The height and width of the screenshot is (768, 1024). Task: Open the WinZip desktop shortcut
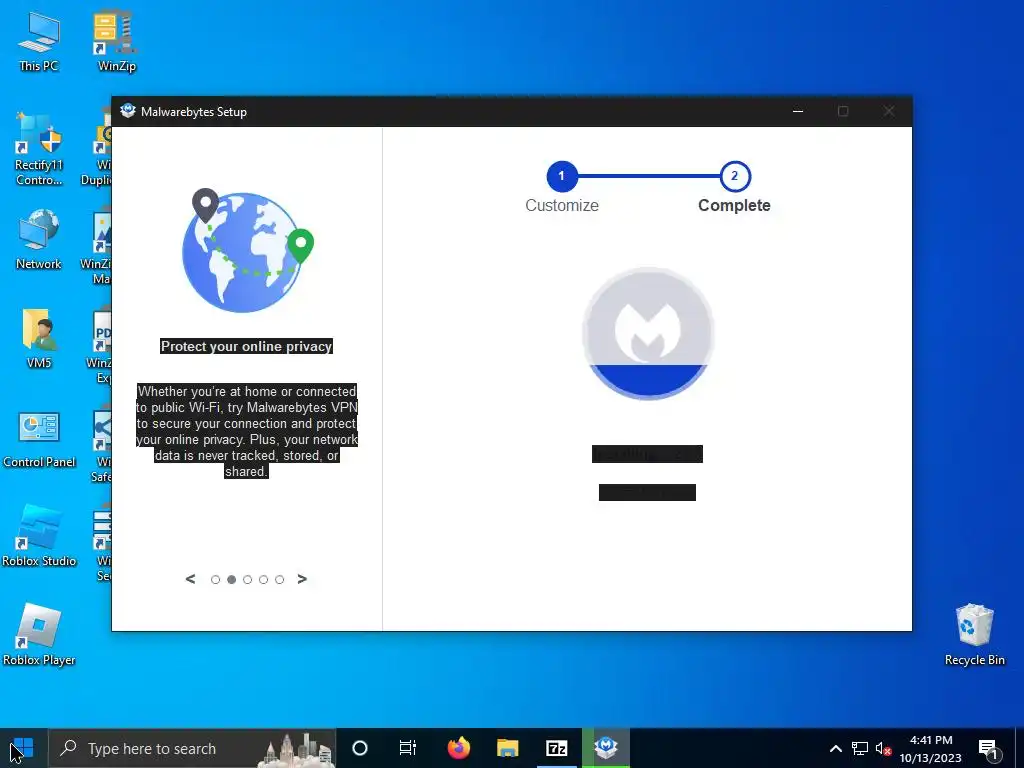click(116, 42)
